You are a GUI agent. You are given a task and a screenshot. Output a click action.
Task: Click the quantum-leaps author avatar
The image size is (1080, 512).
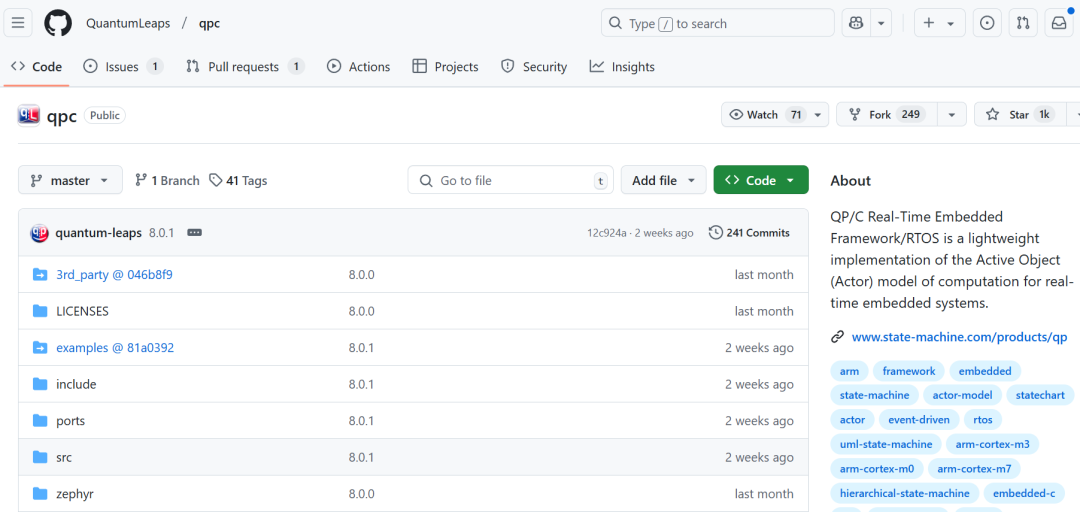pos(39,233)
